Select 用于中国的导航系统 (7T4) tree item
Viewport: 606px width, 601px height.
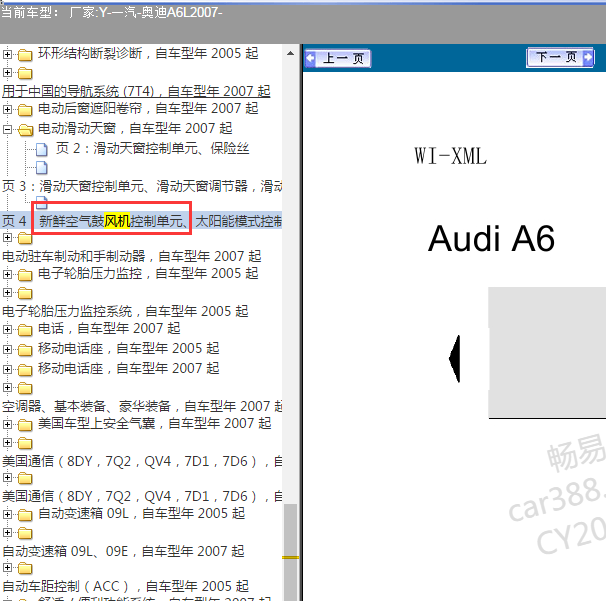(x=136, y=91)
